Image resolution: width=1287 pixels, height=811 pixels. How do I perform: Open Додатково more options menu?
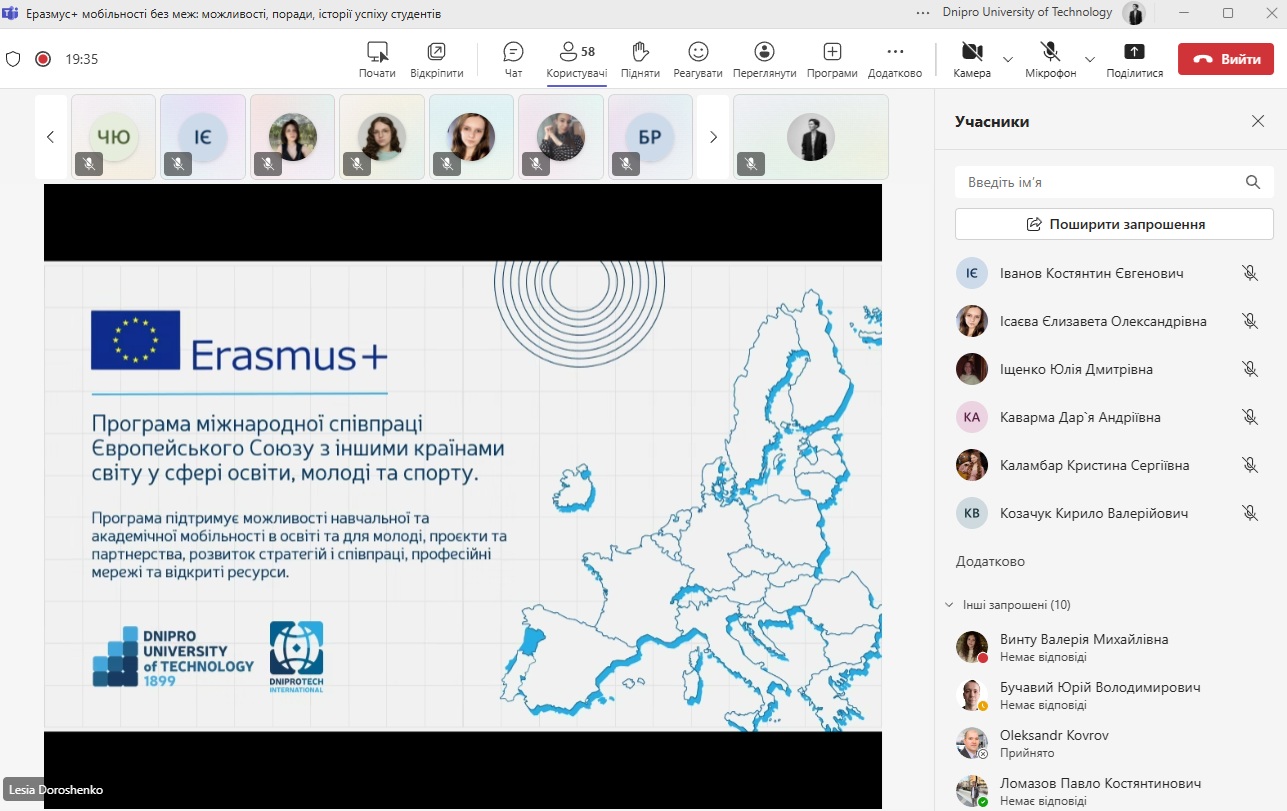pyautogui.click(x=895, y=59)
